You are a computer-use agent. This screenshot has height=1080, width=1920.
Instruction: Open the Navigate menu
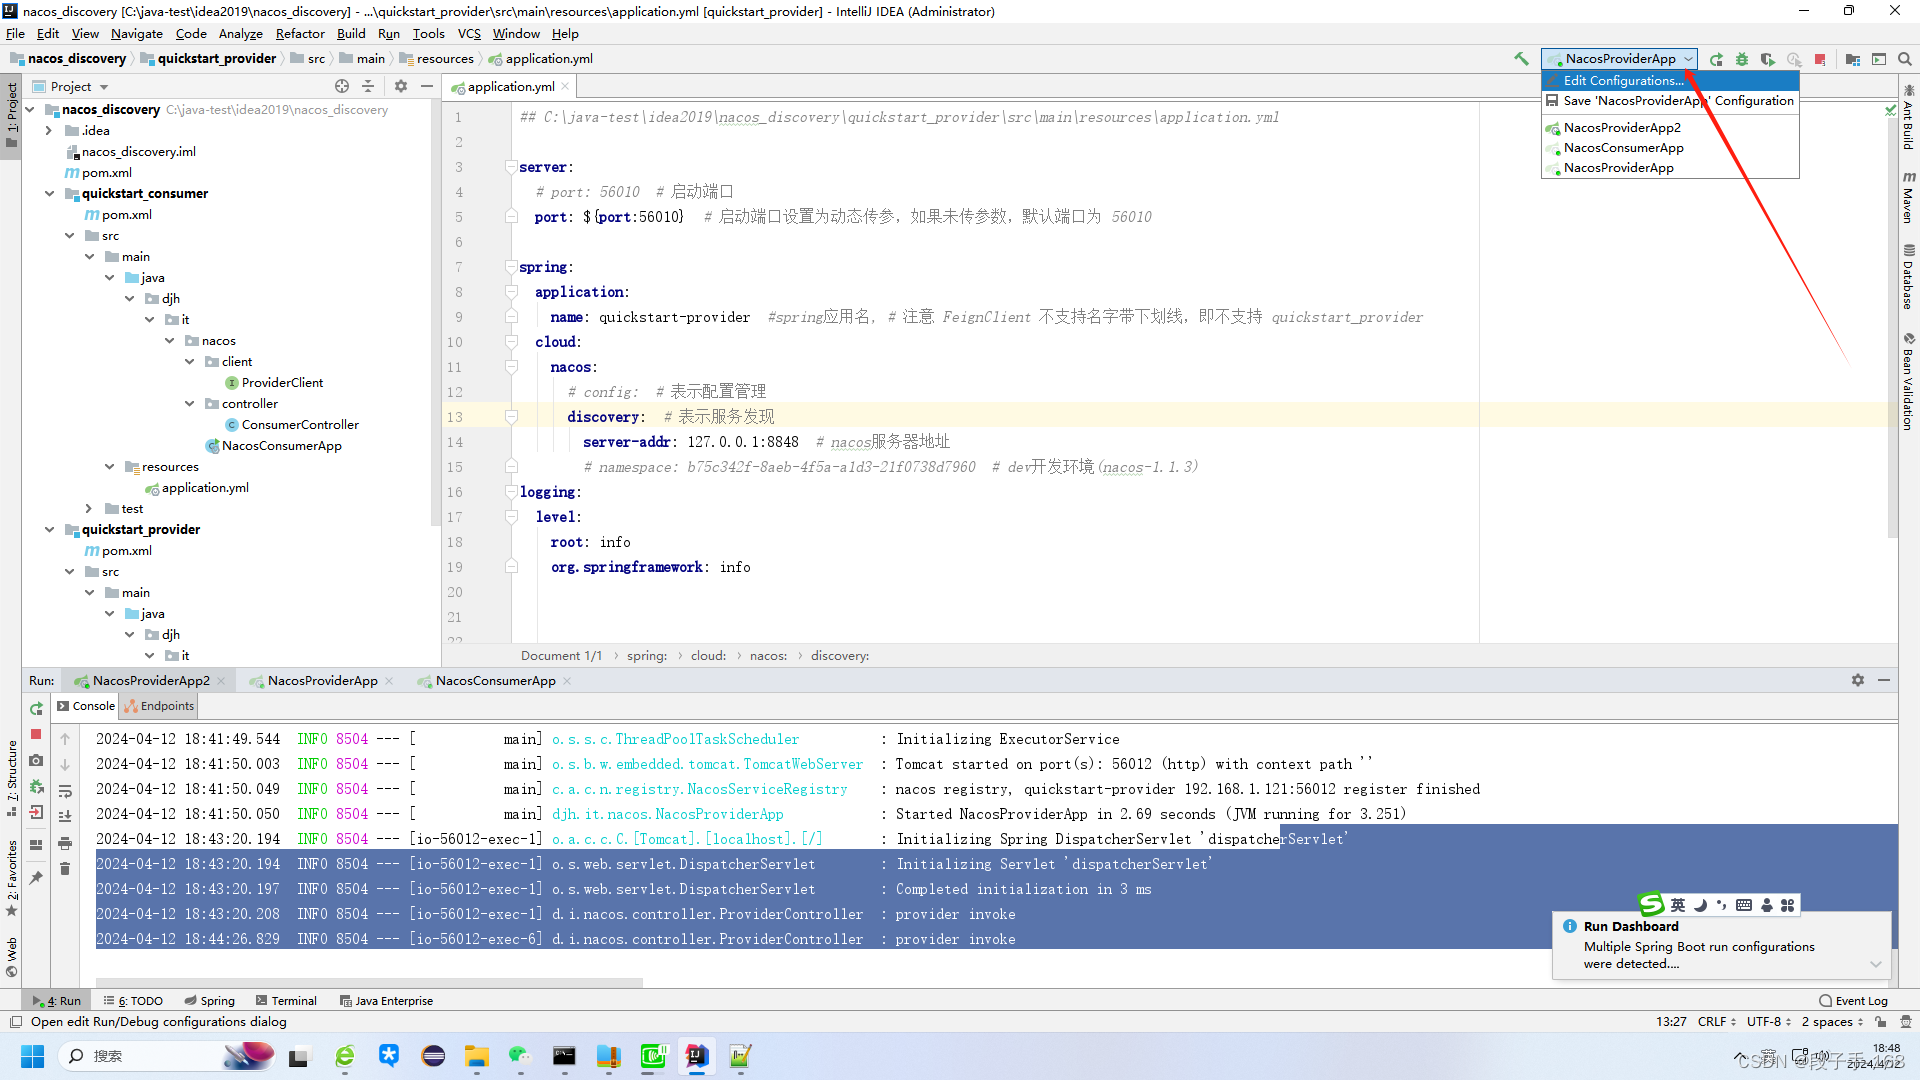136,33
